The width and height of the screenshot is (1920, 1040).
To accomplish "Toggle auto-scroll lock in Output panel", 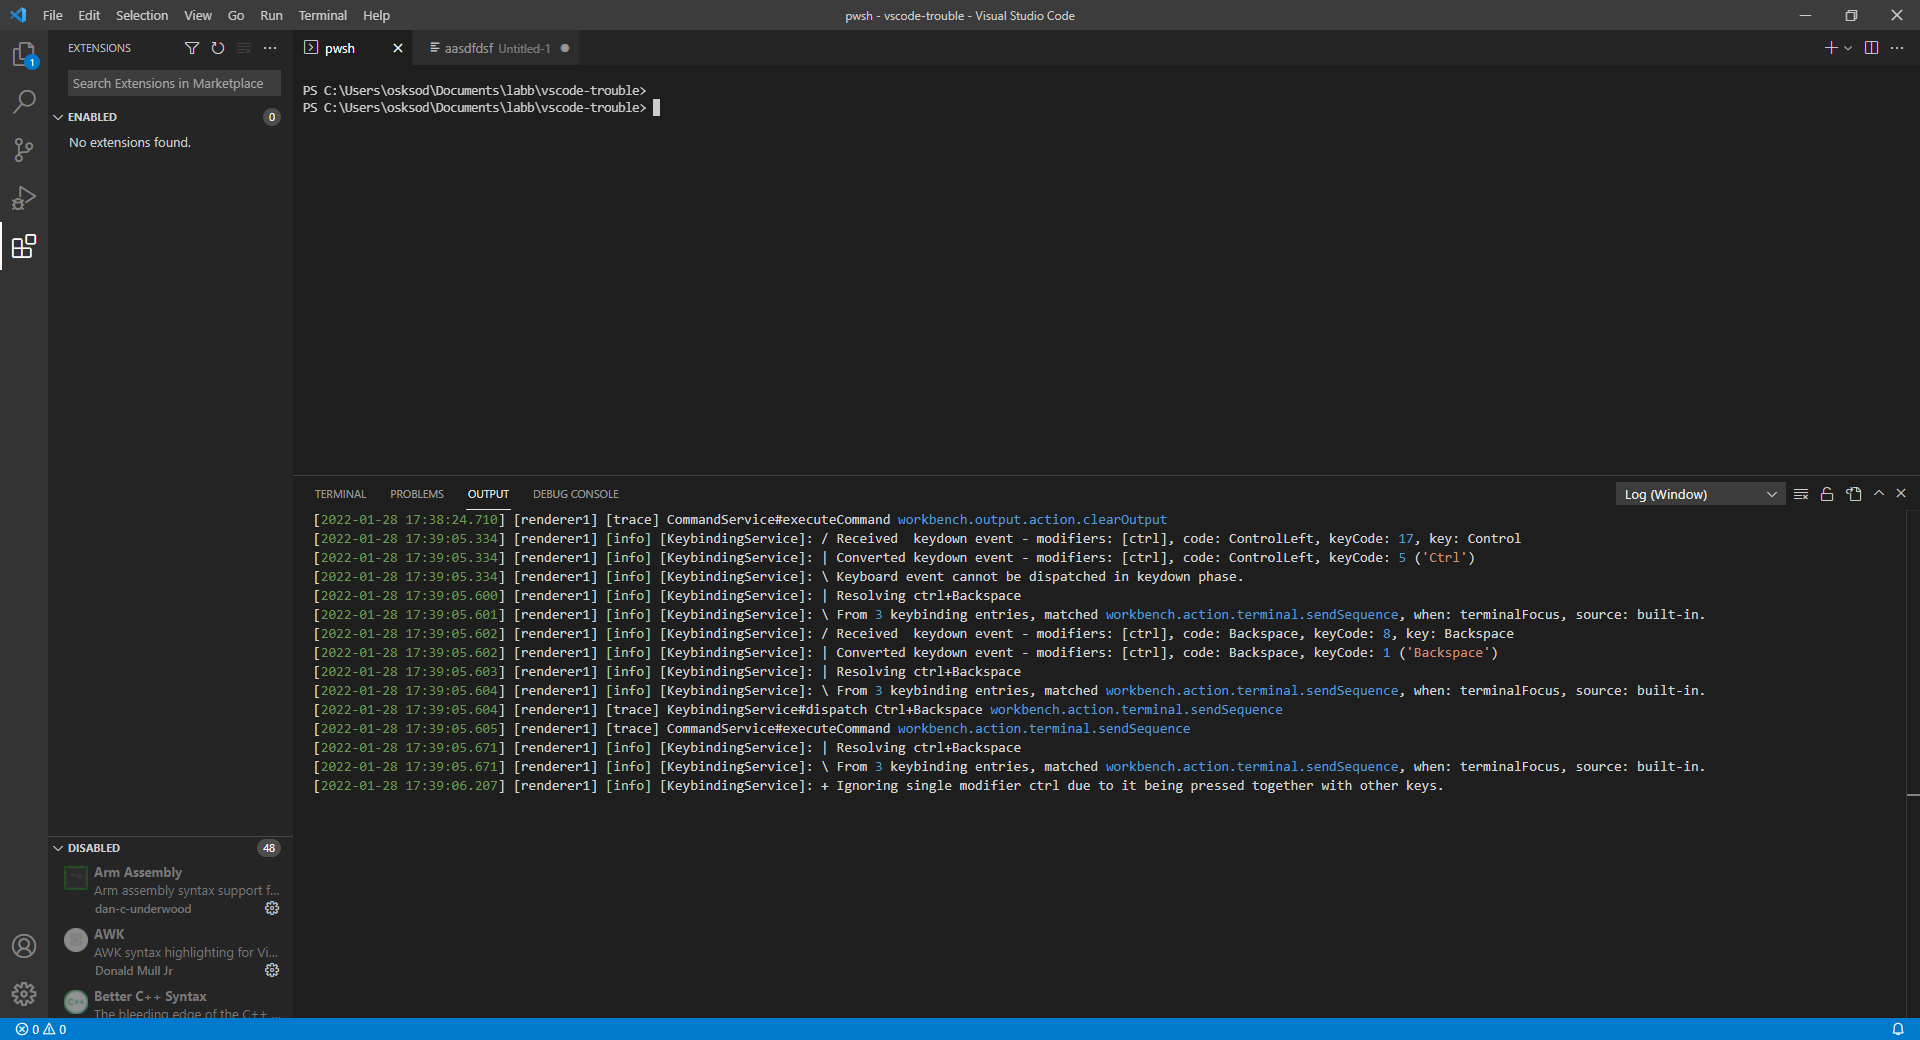I will 1827,493.
